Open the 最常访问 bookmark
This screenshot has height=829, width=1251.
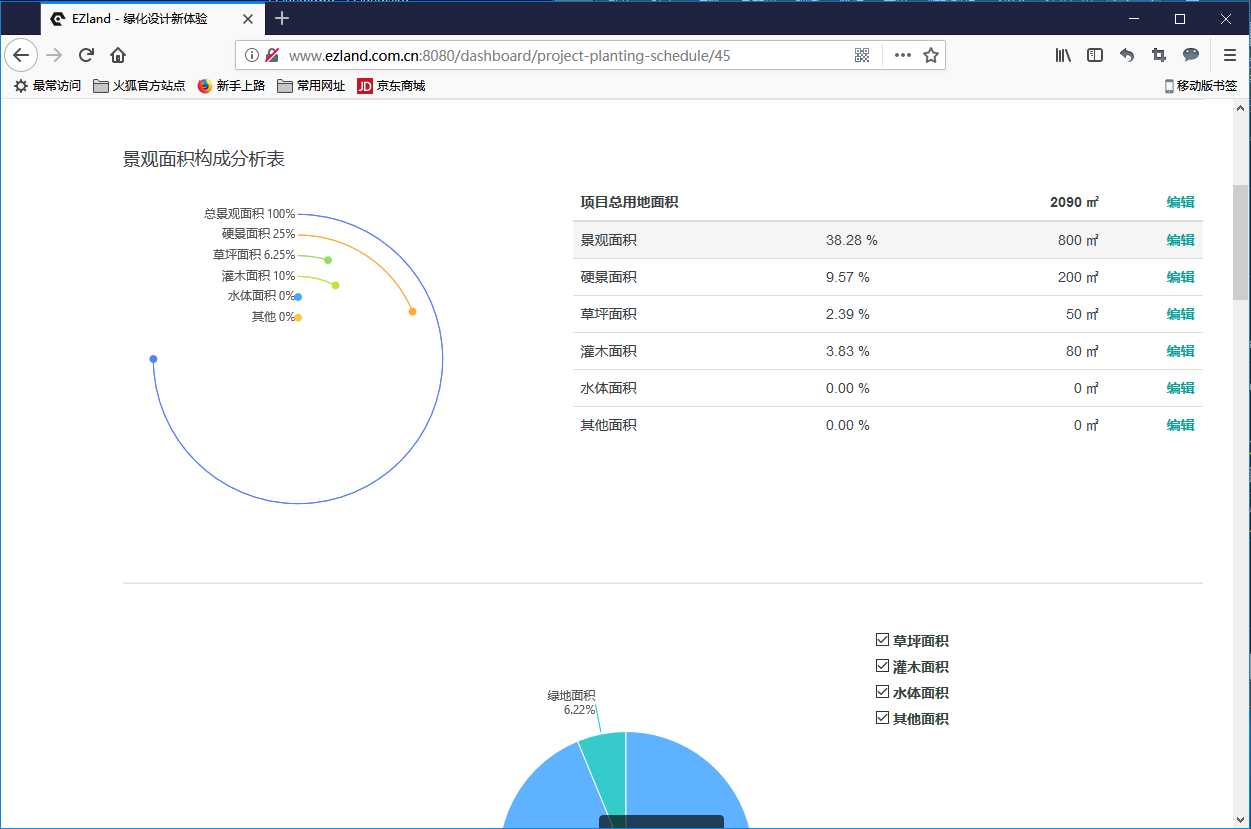tap(47, 86)
